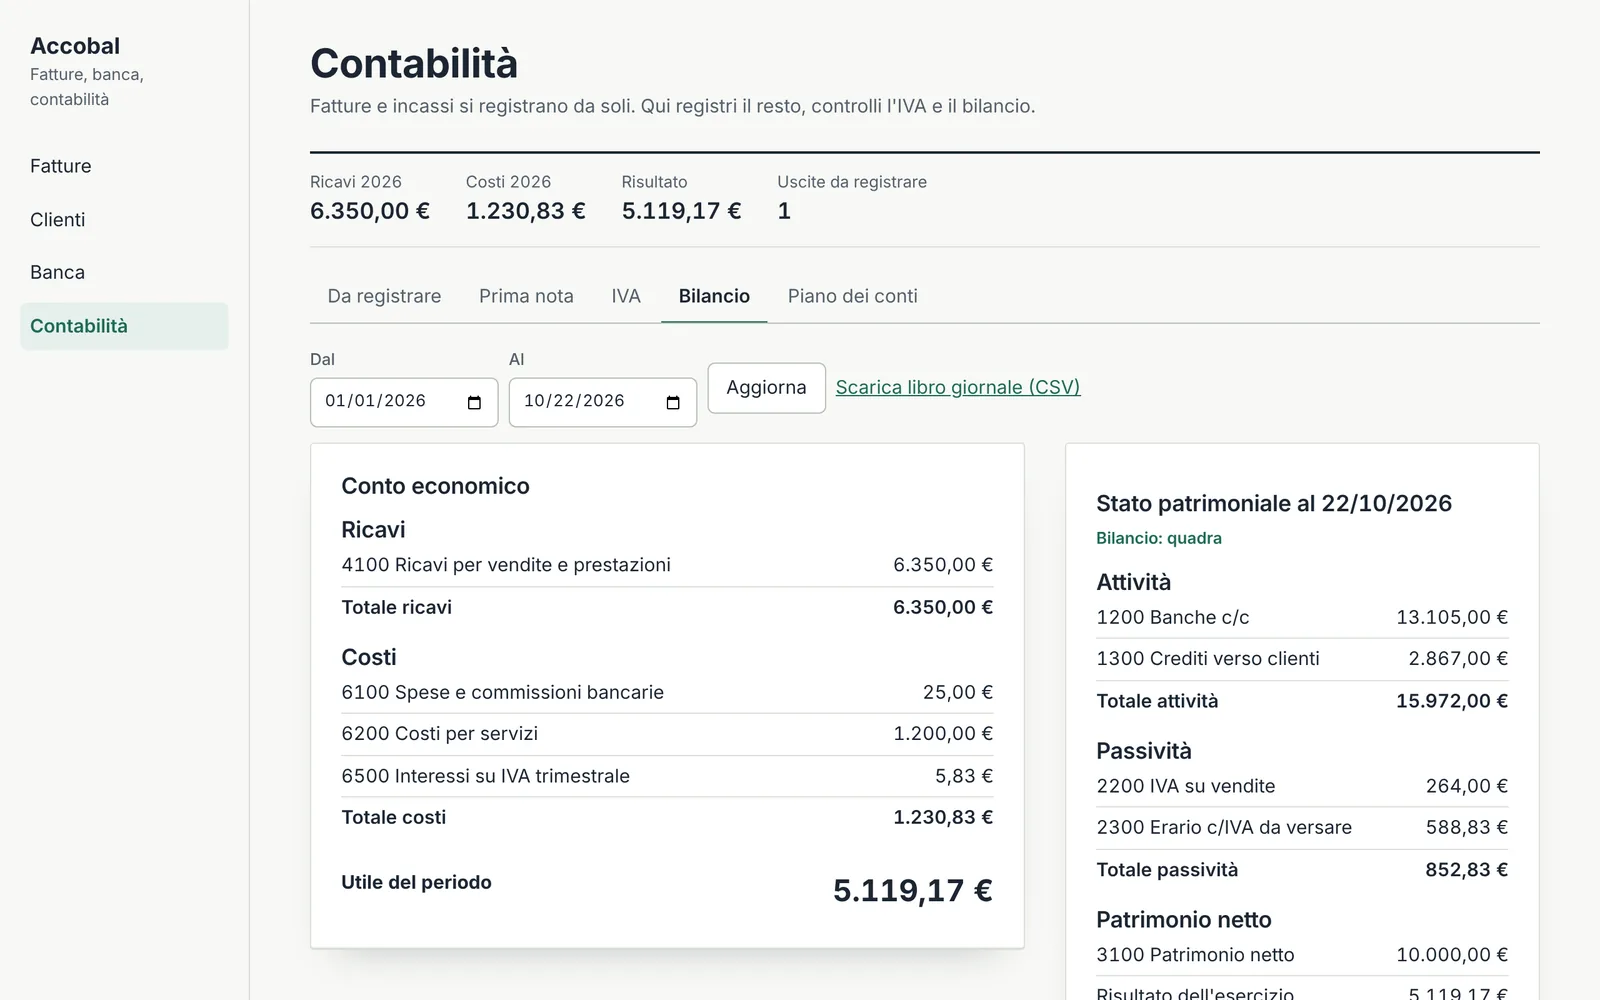Select Costi 2026 value 1.230,83 €
The height and width of the screenshot is (1000, 1600).
(x=526, y=211)
